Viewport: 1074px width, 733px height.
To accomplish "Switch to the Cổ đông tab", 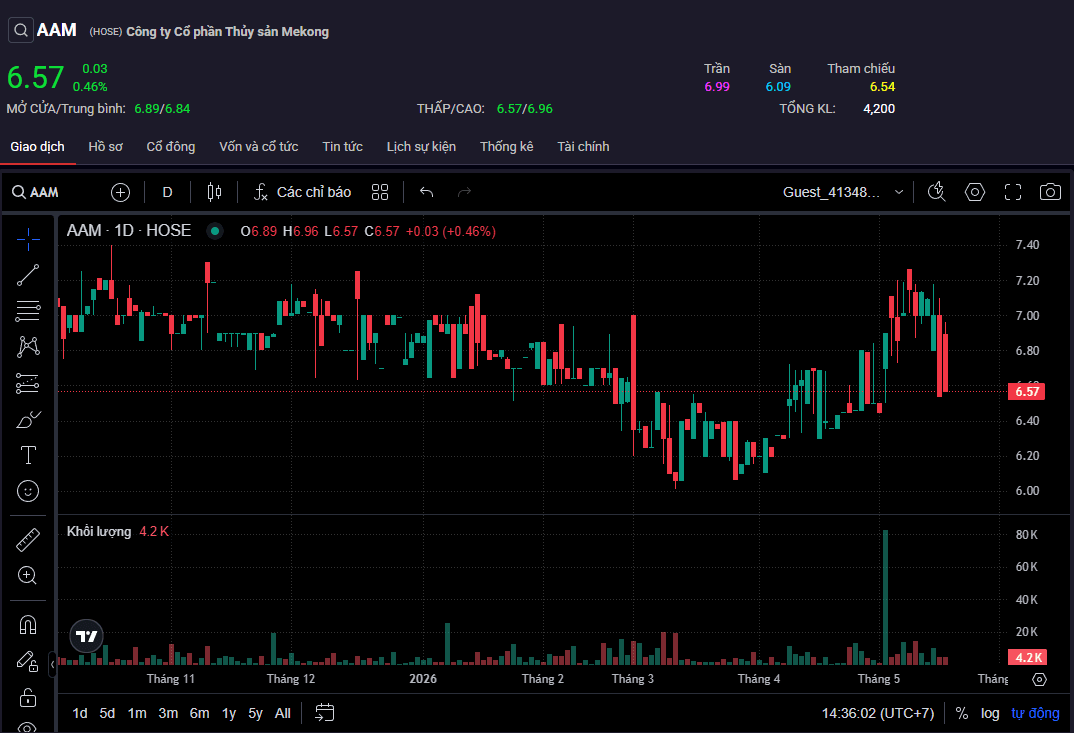I will [x=171, y=147].
